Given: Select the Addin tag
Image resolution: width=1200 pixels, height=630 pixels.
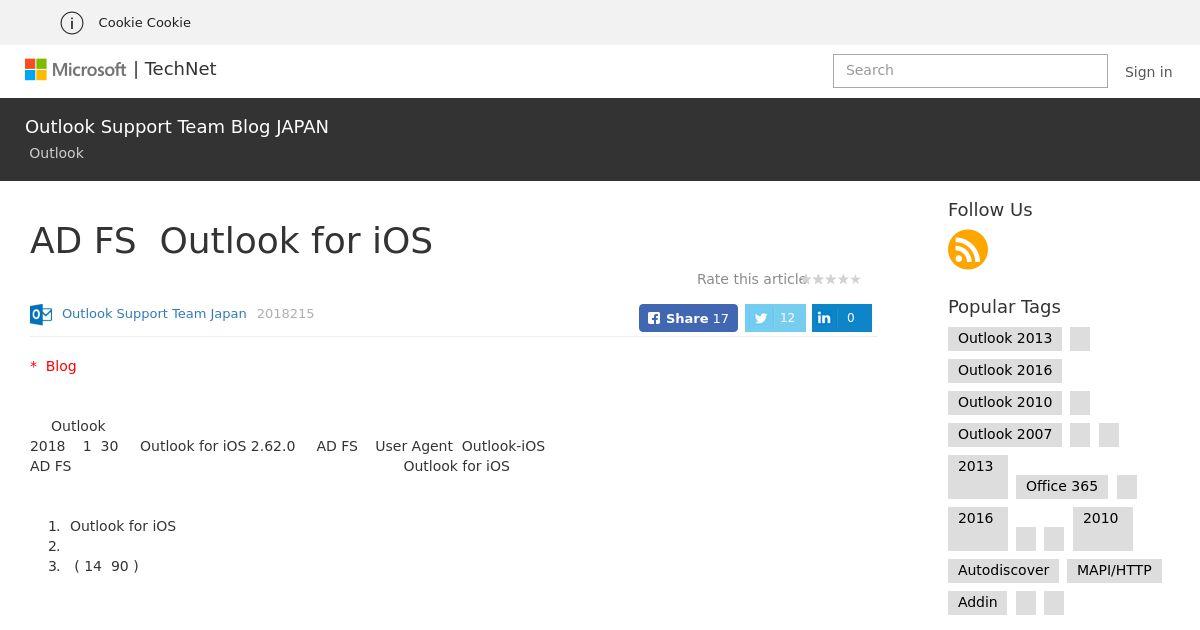Looking at the screenshot, I should coord(977,603).
